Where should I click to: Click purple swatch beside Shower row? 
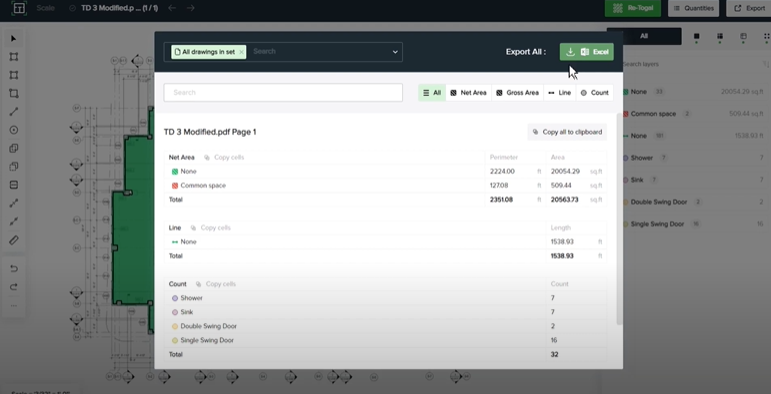coord(175,298)
